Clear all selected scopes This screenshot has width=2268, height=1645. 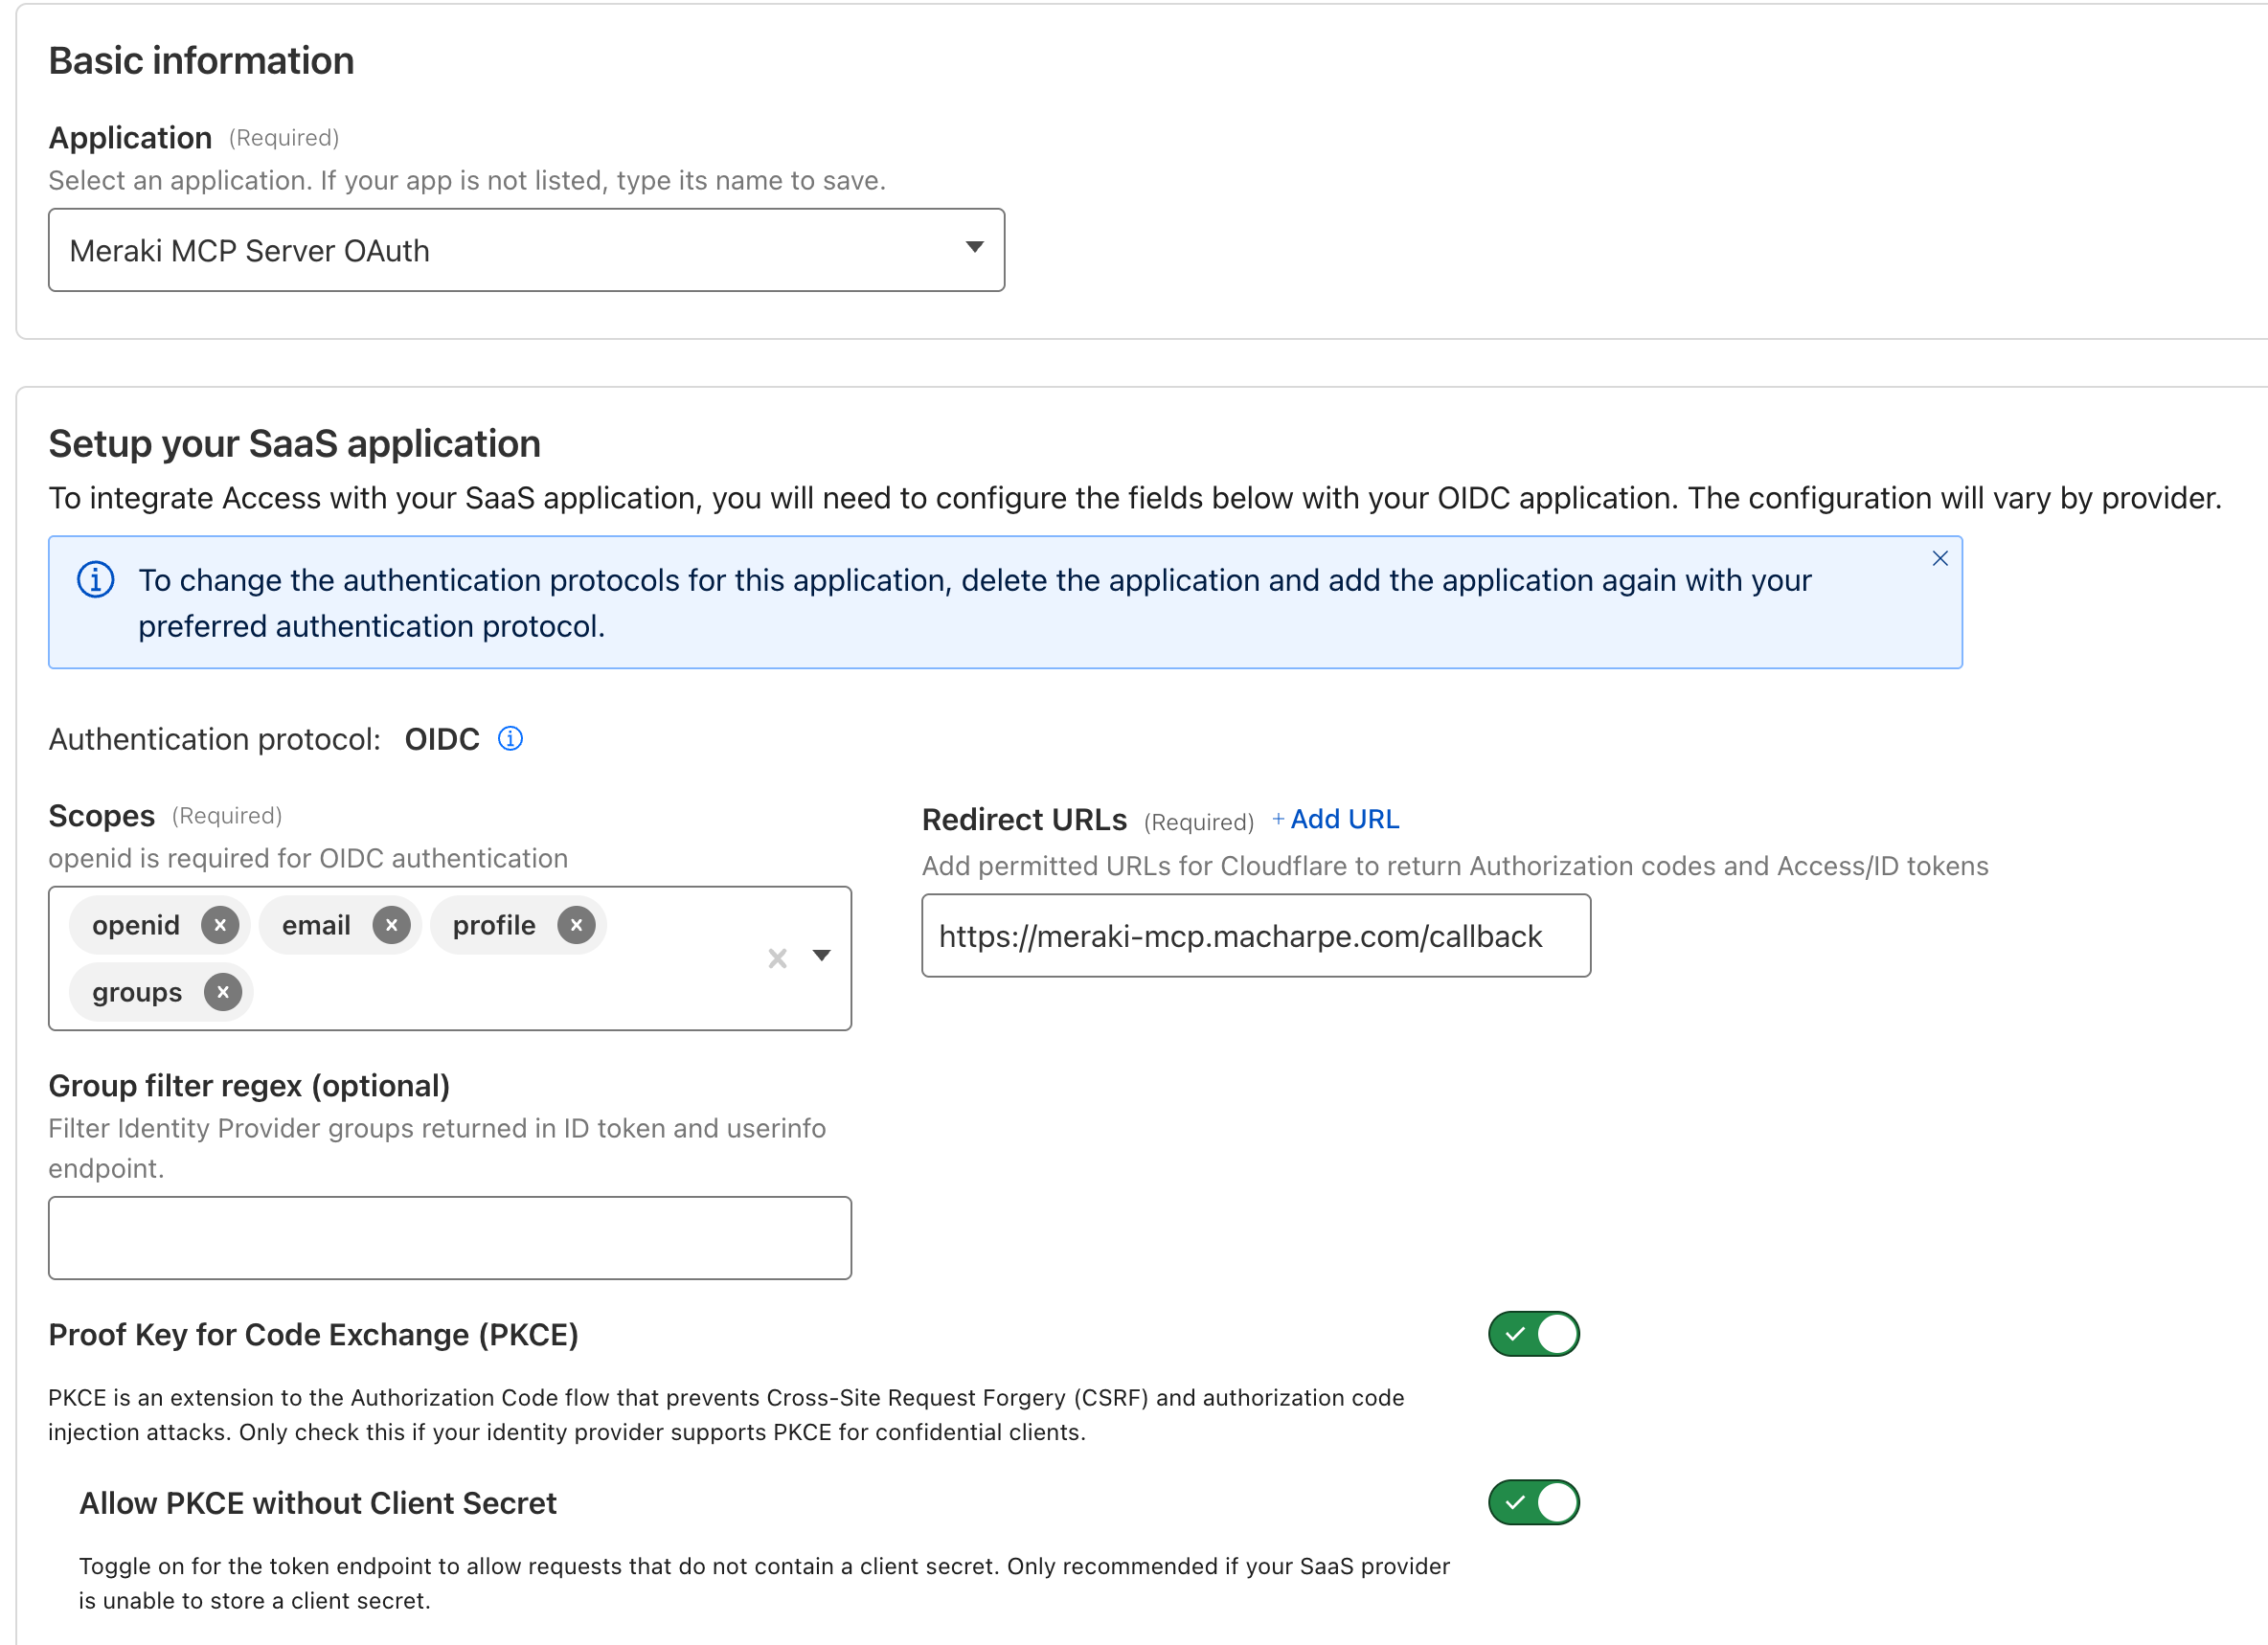pyautogui.click(x=777, y=958)
